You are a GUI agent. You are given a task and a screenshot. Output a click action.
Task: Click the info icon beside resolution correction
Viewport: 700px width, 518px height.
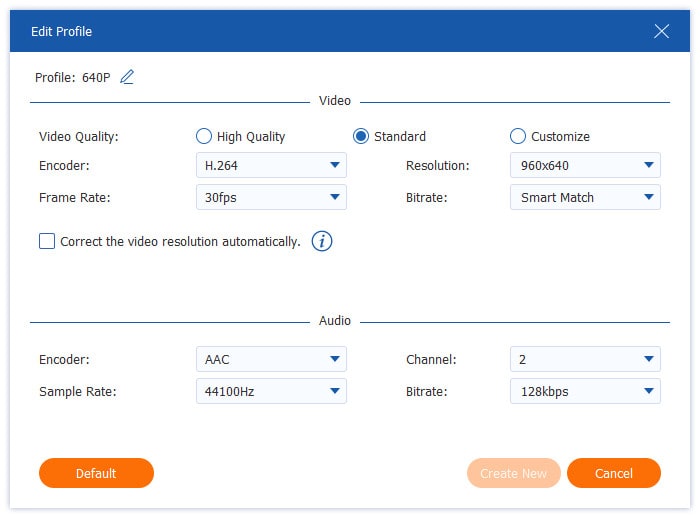(321, 241)
